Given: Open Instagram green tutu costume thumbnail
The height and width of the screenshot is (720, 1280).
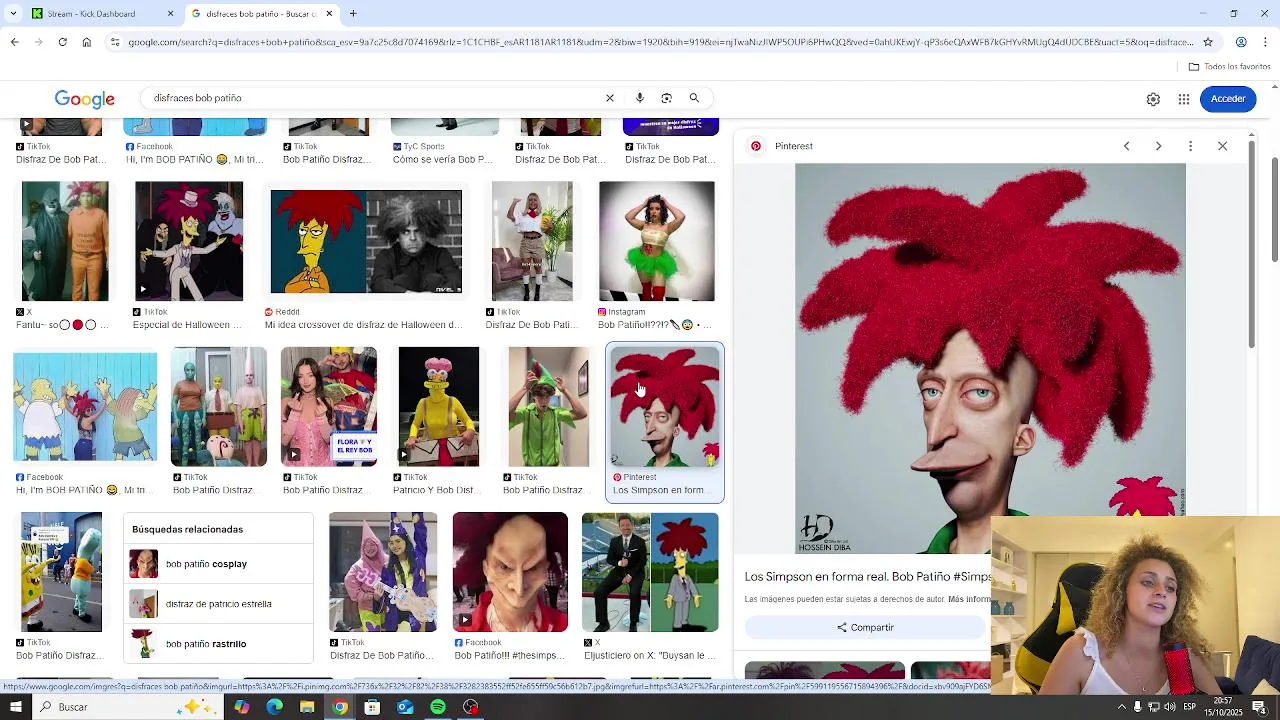Looking at the screenshot, I should tap(657, 241).
